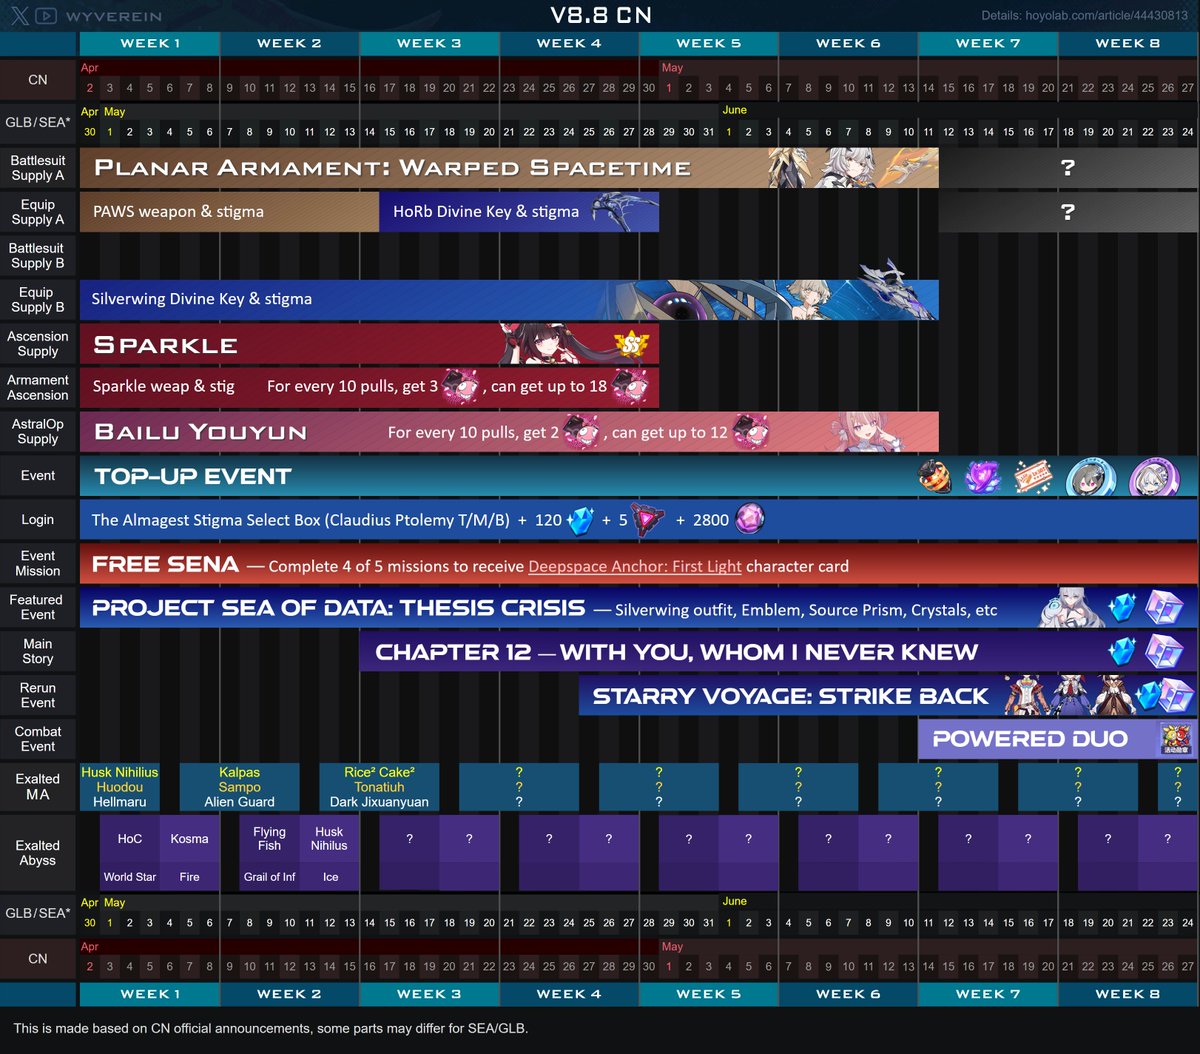Click the 'Kosma Fire' Exalted Abyss cell
Image resolution: width=1200 pixels, height=1054 pixels.
click(189, 852)
